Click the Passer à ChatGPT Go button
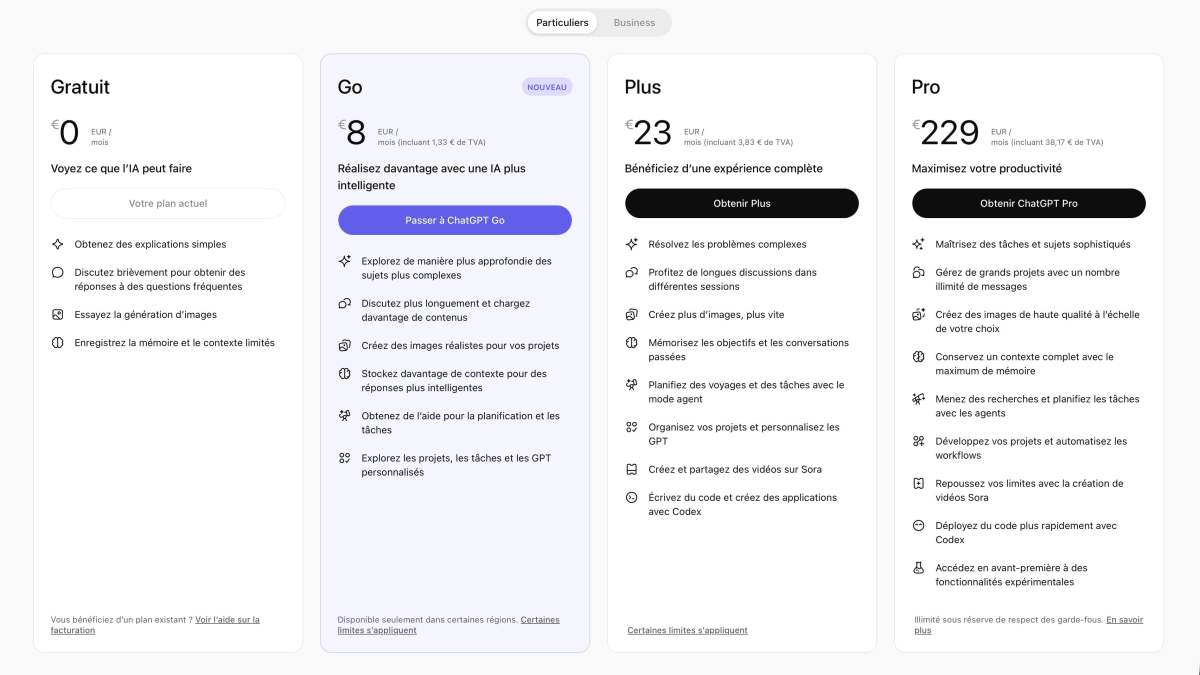1200x675 pixels. pyautogui.click(x=455, y=220)
